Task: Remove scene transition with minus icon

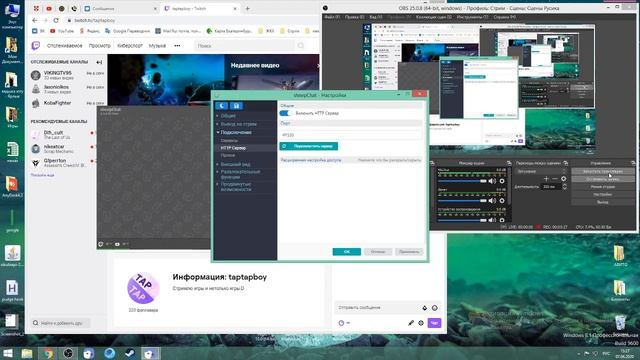Action: point(555,179)
